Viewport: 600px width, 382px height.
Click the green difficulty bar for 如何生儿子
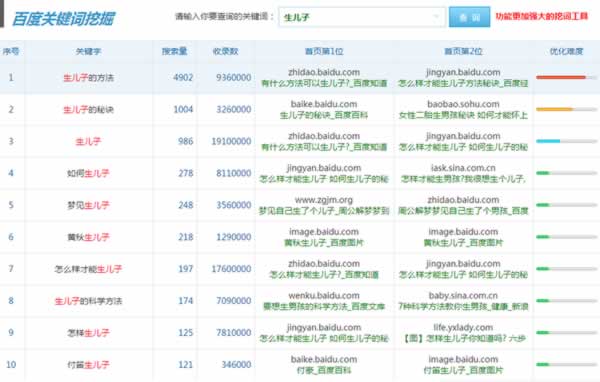tap(543, 173)
